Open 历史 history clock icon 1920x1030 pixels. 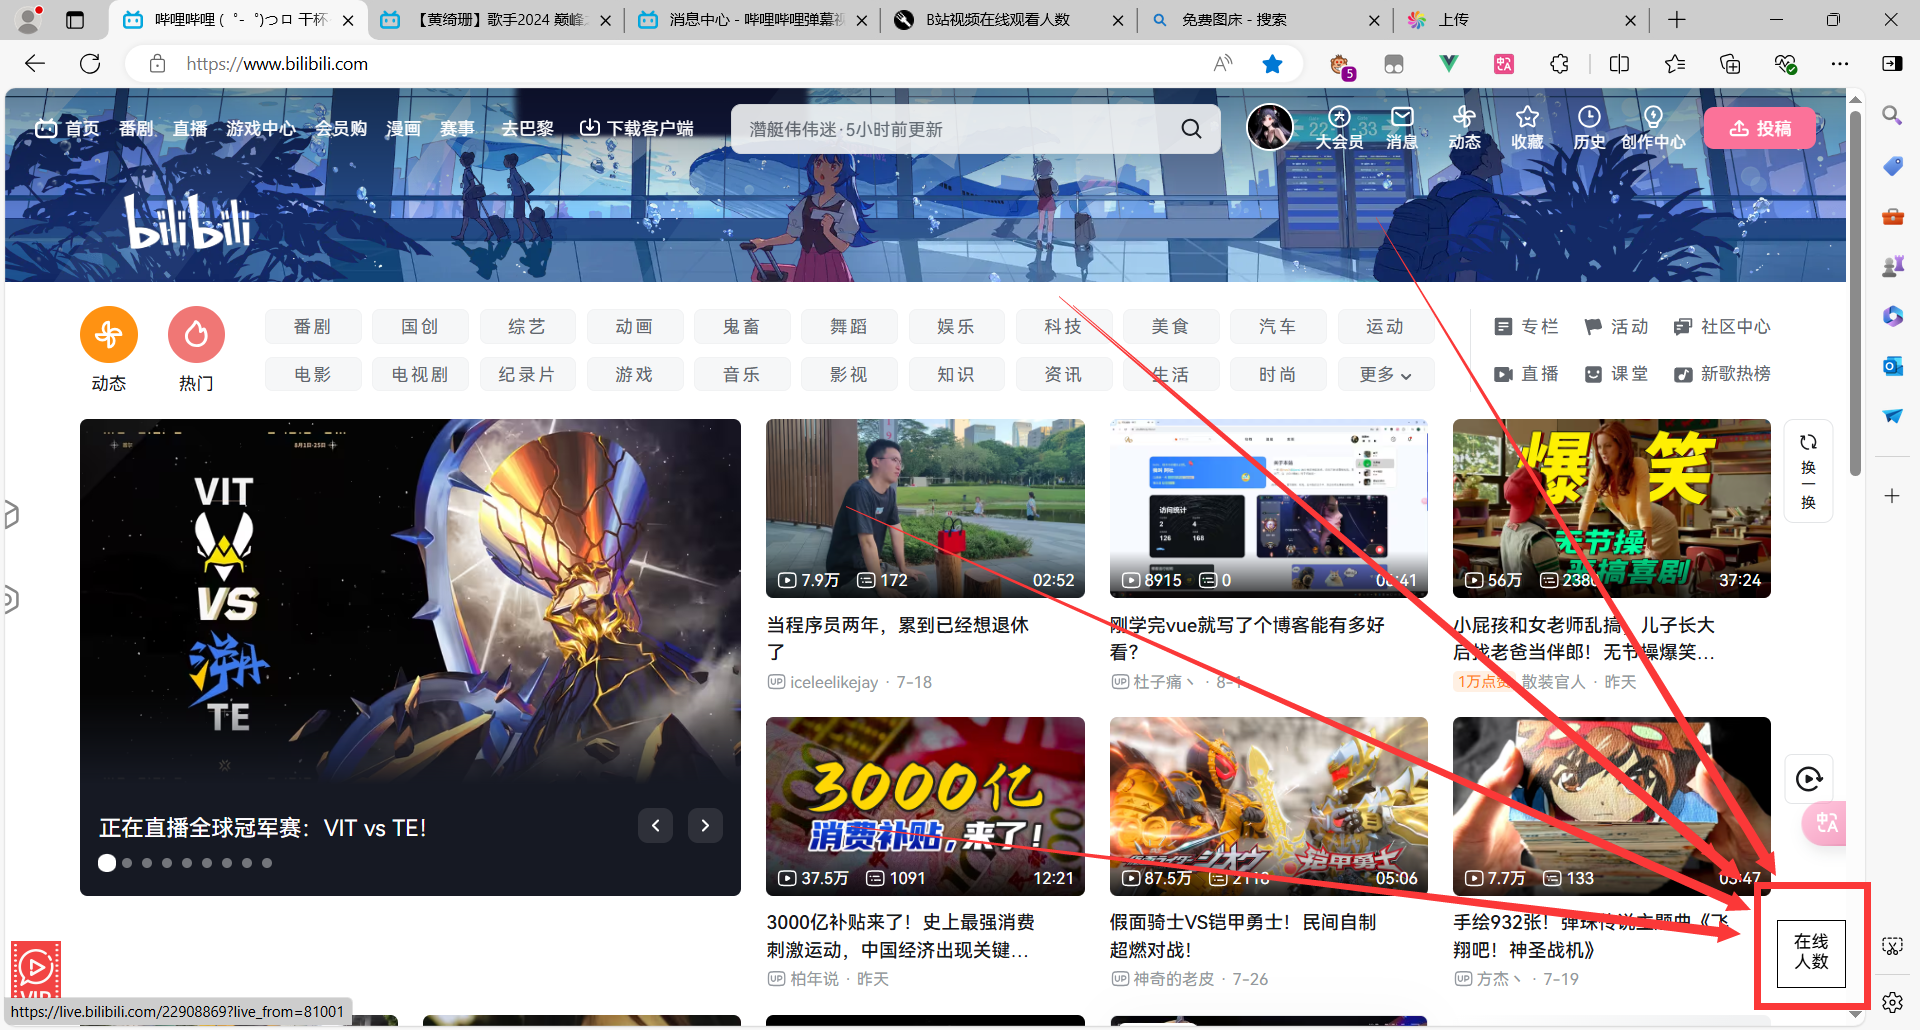click(1589, 128)
